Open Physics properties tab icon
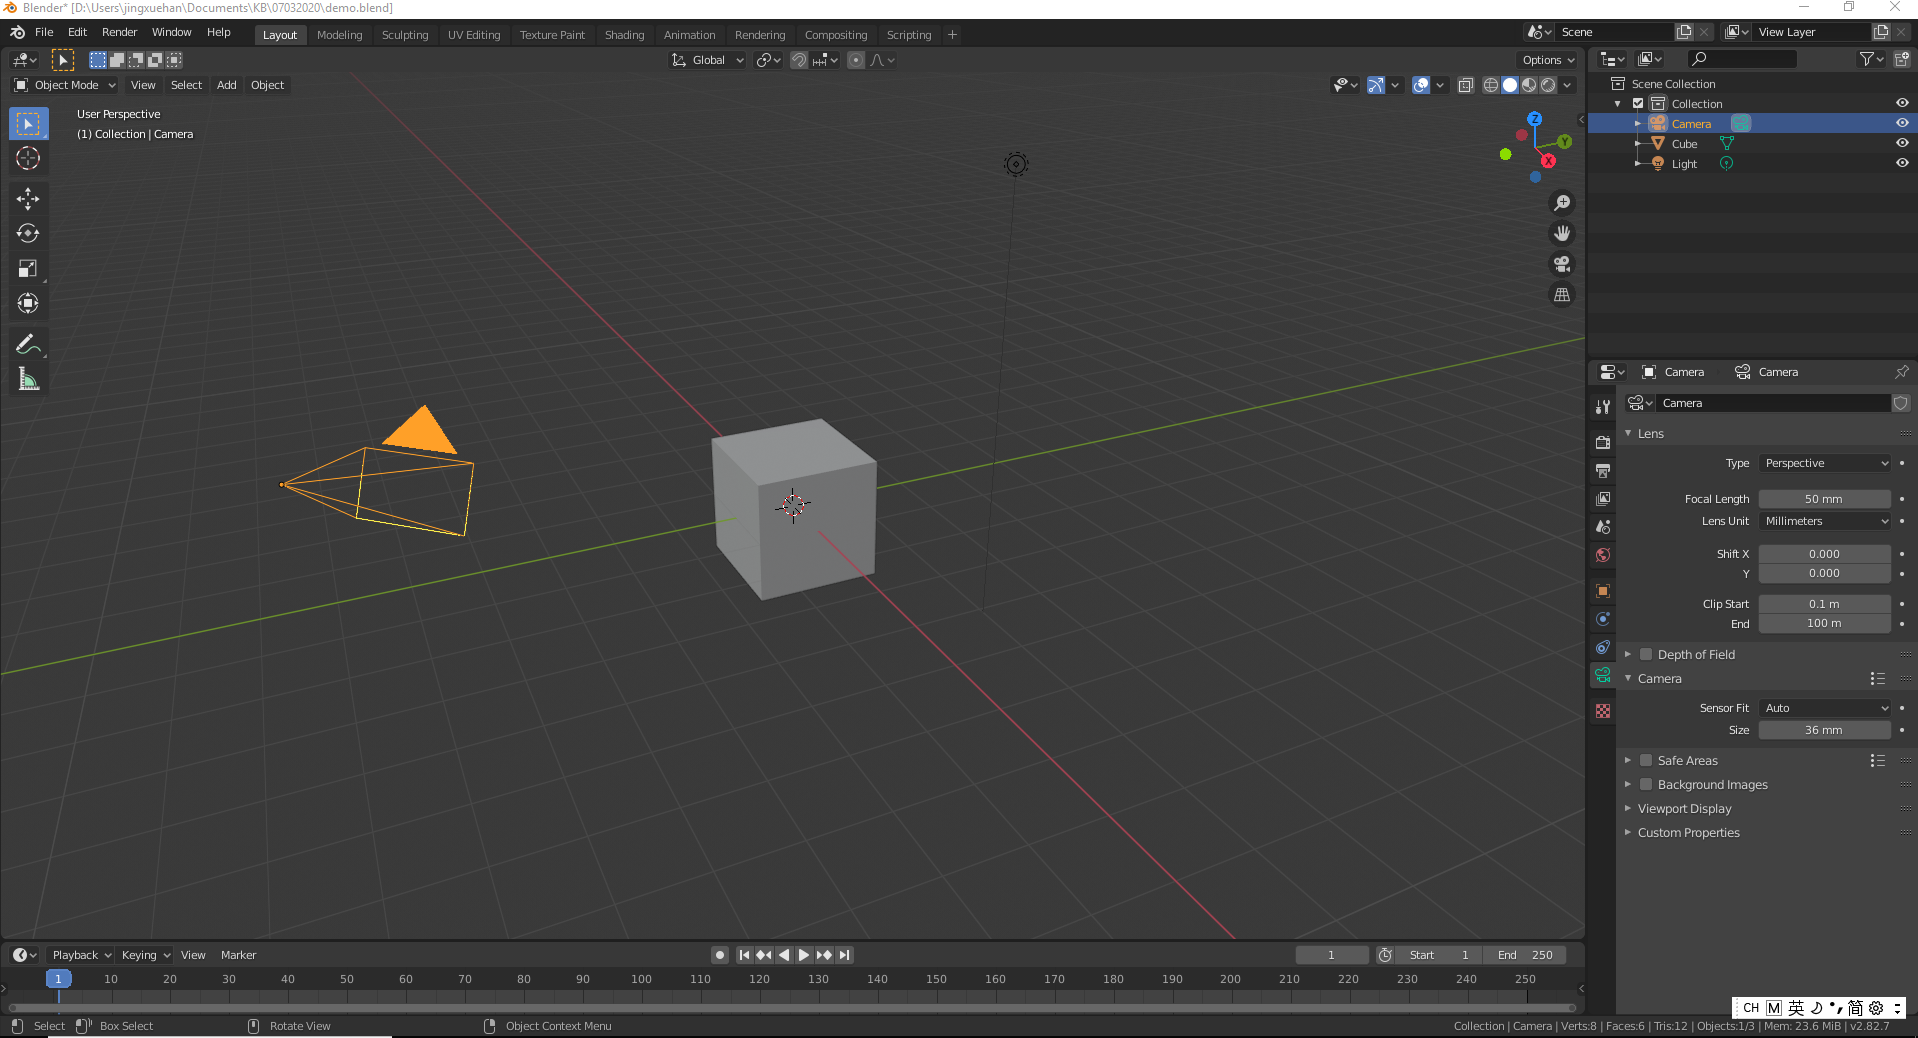This screenshot has width=1918, height=1038. coord(1603,619)
